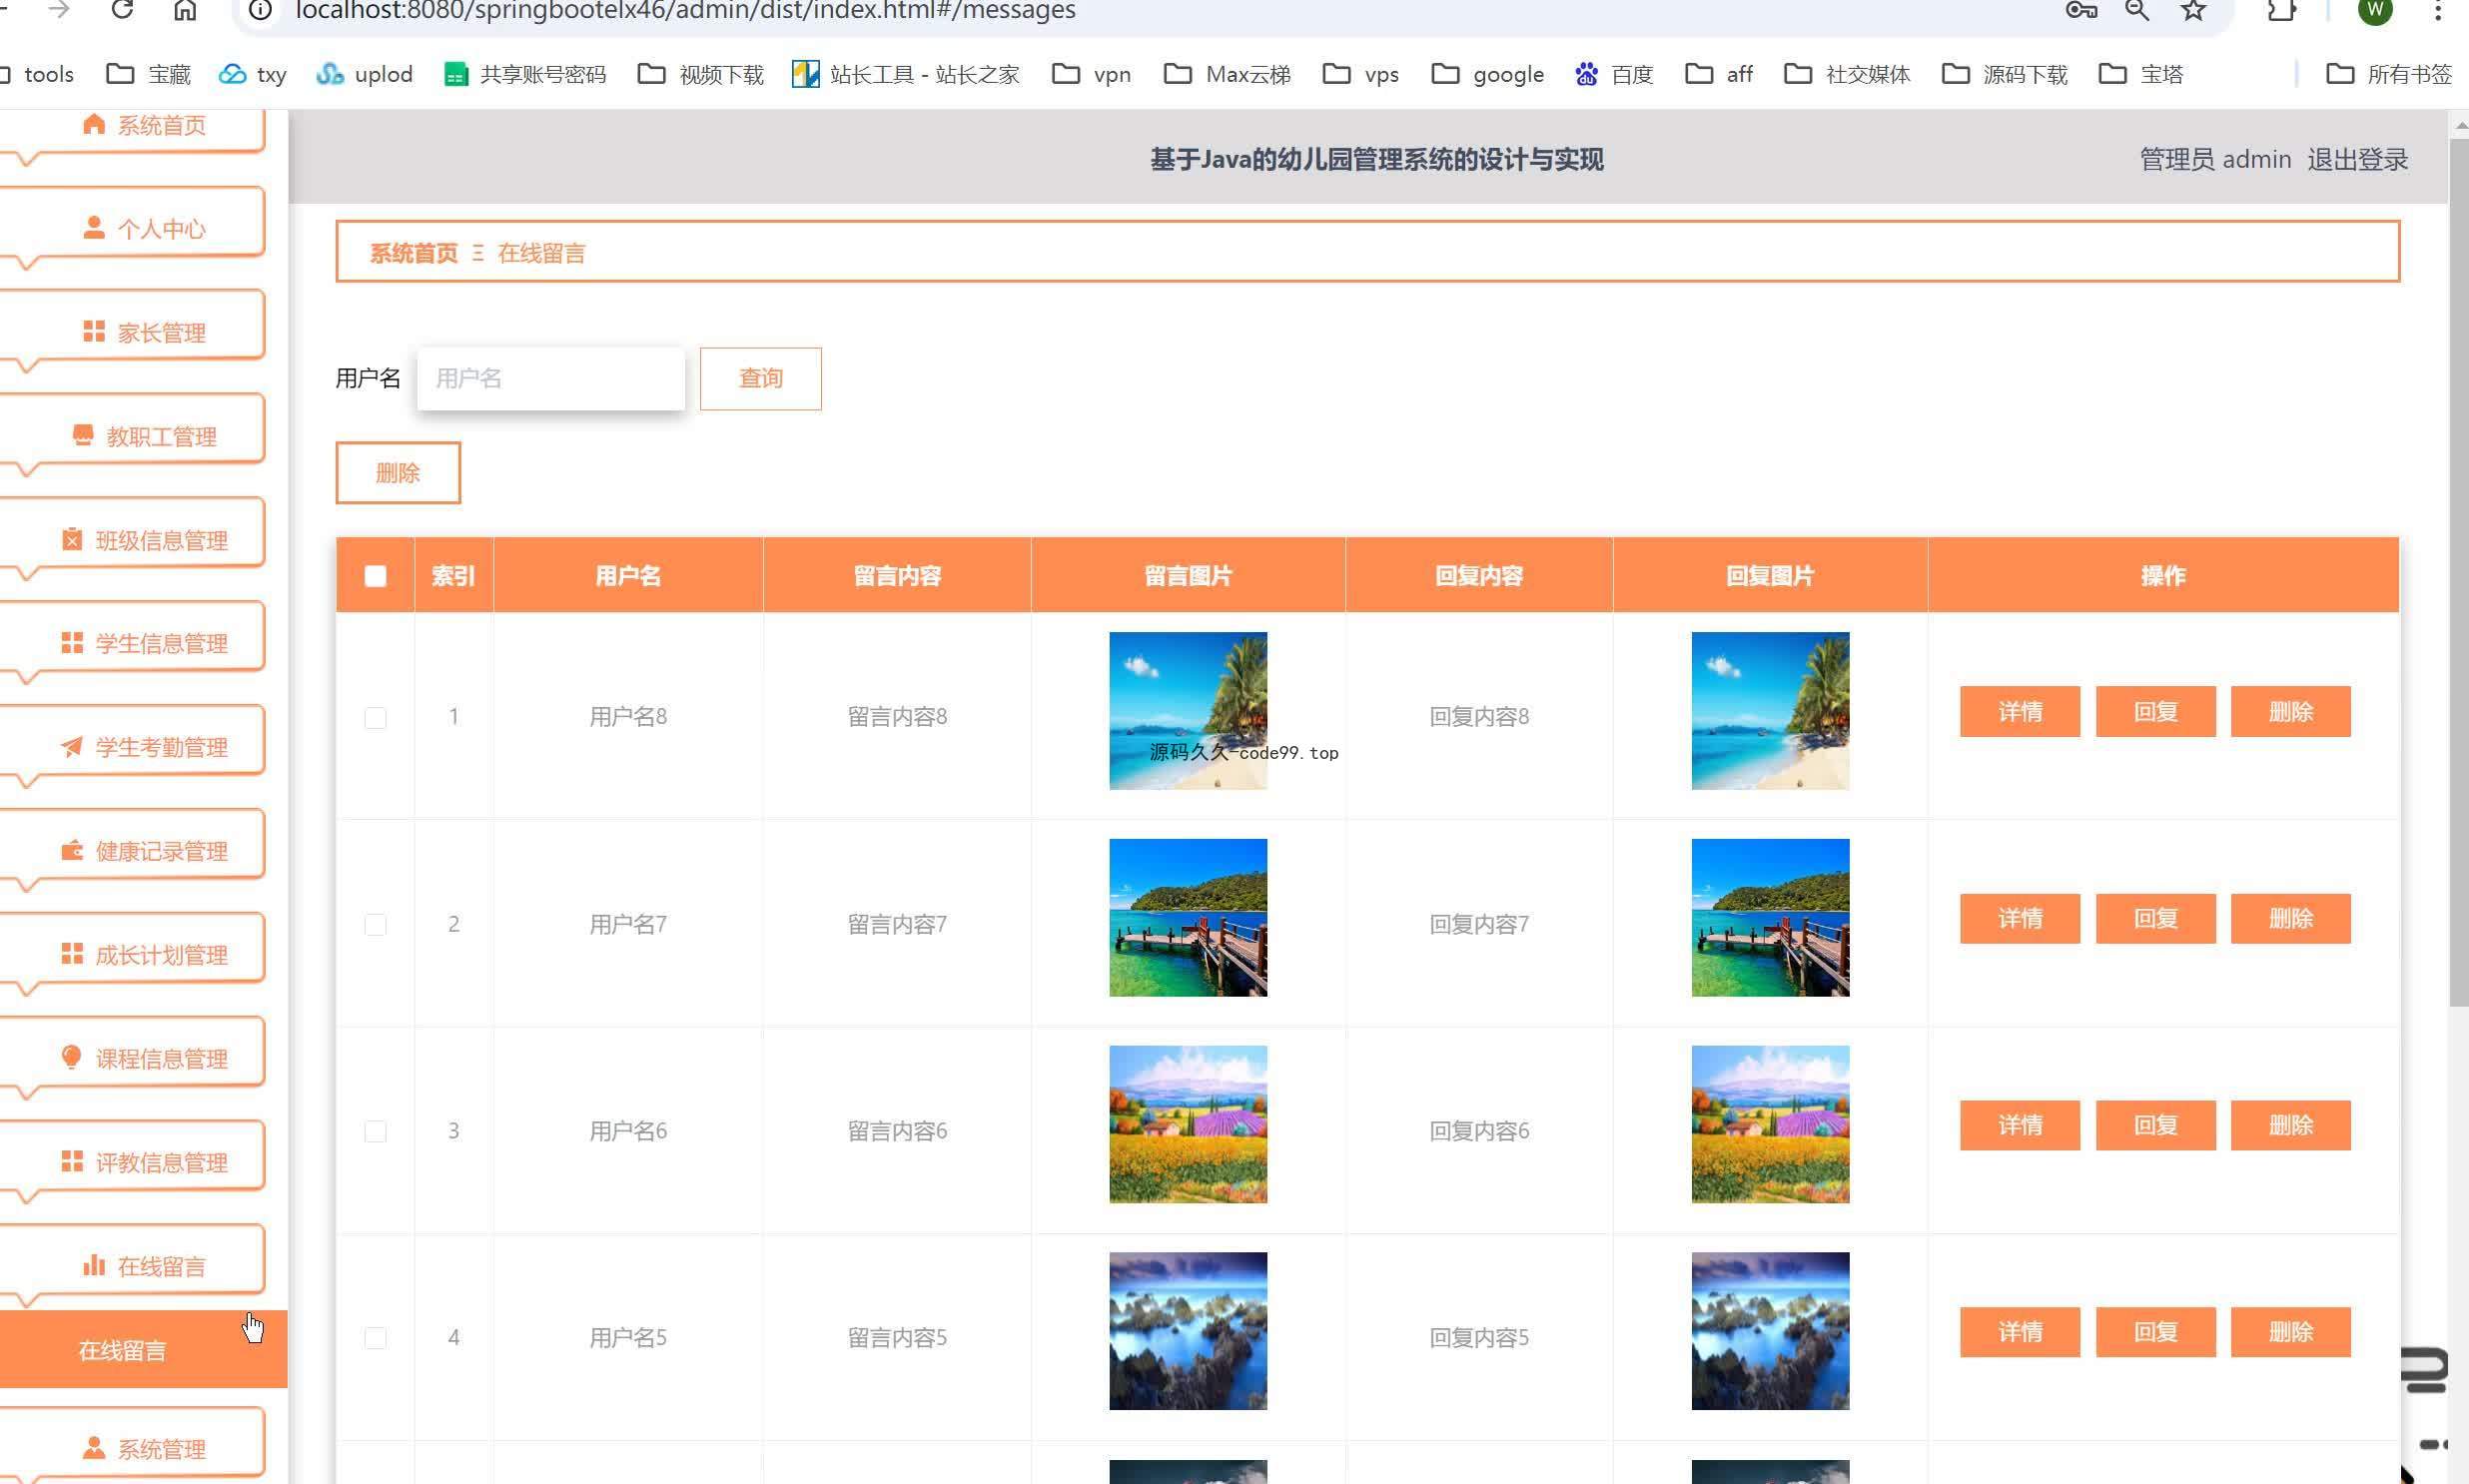The width and height of the screenshot is (2469, 1484).
Task: Click 回复 for the 用户名8 row
Action: click(2156, 712)
